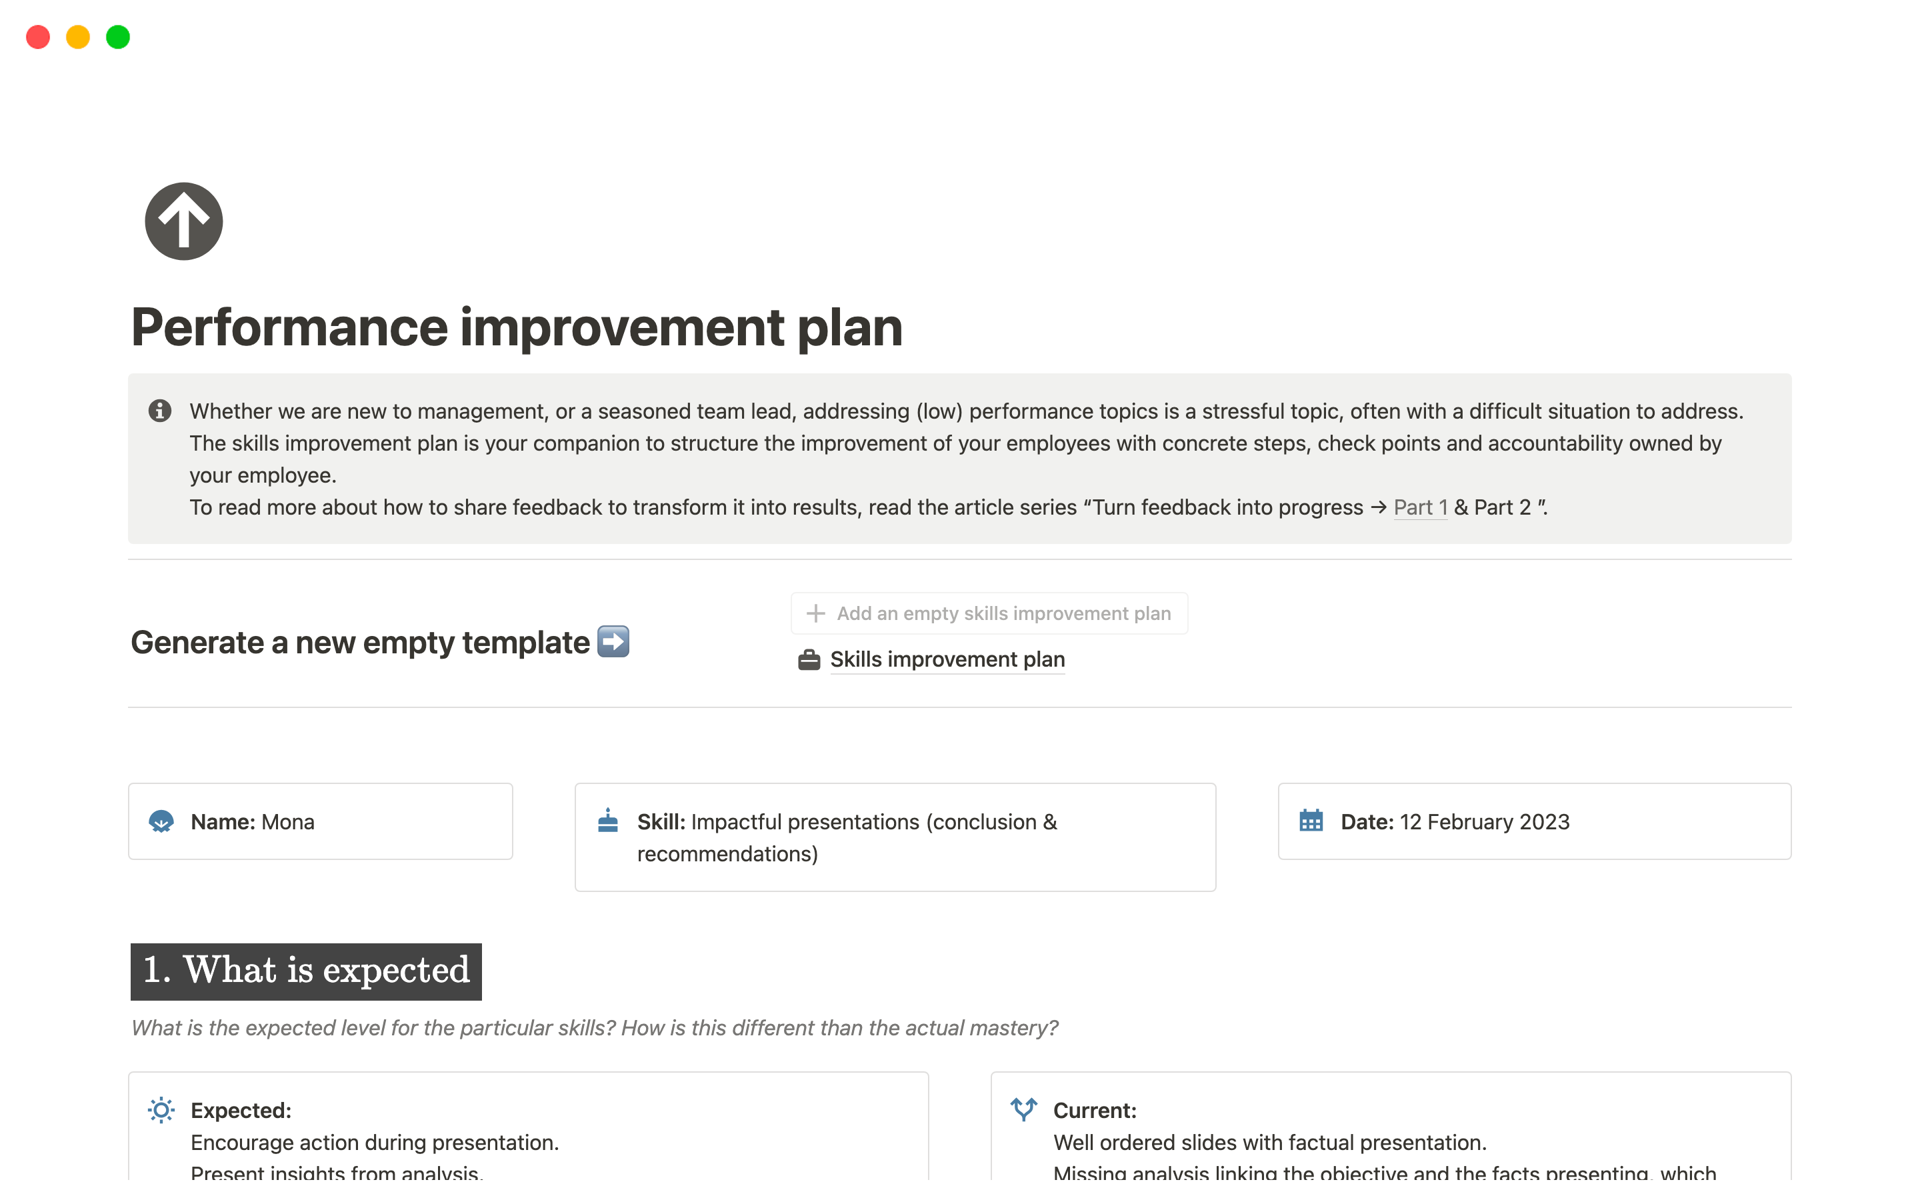Click the right-arrow emoji after the template heading
The height and width of the screenshot is (1200, 1920).
pos(613,642)
